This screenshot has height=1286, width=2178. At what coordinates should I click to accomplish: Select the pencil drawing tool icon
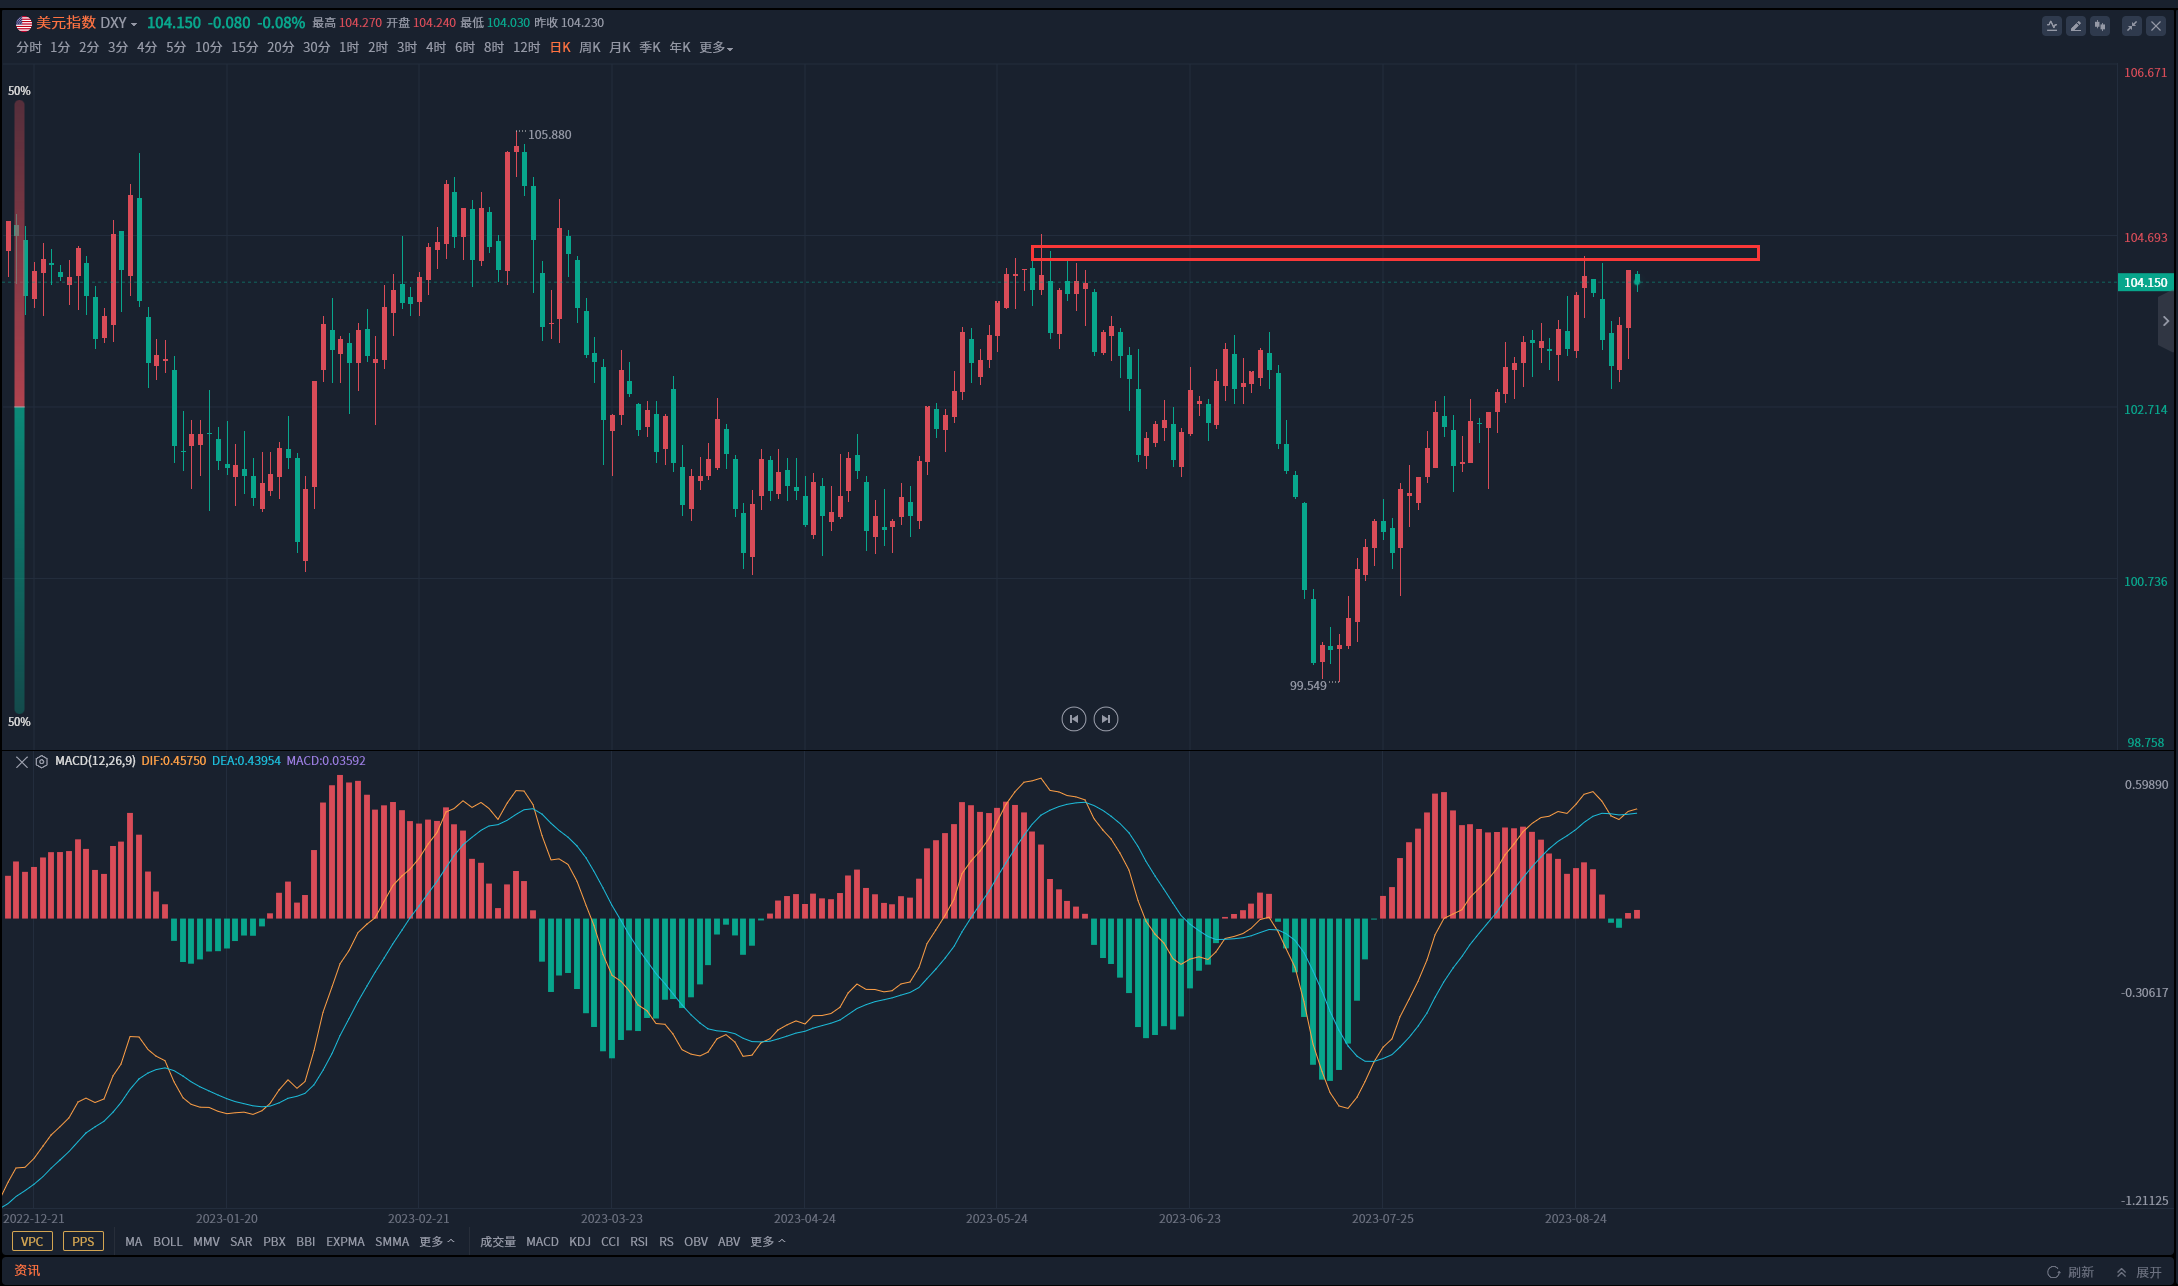click(2076, 26)
